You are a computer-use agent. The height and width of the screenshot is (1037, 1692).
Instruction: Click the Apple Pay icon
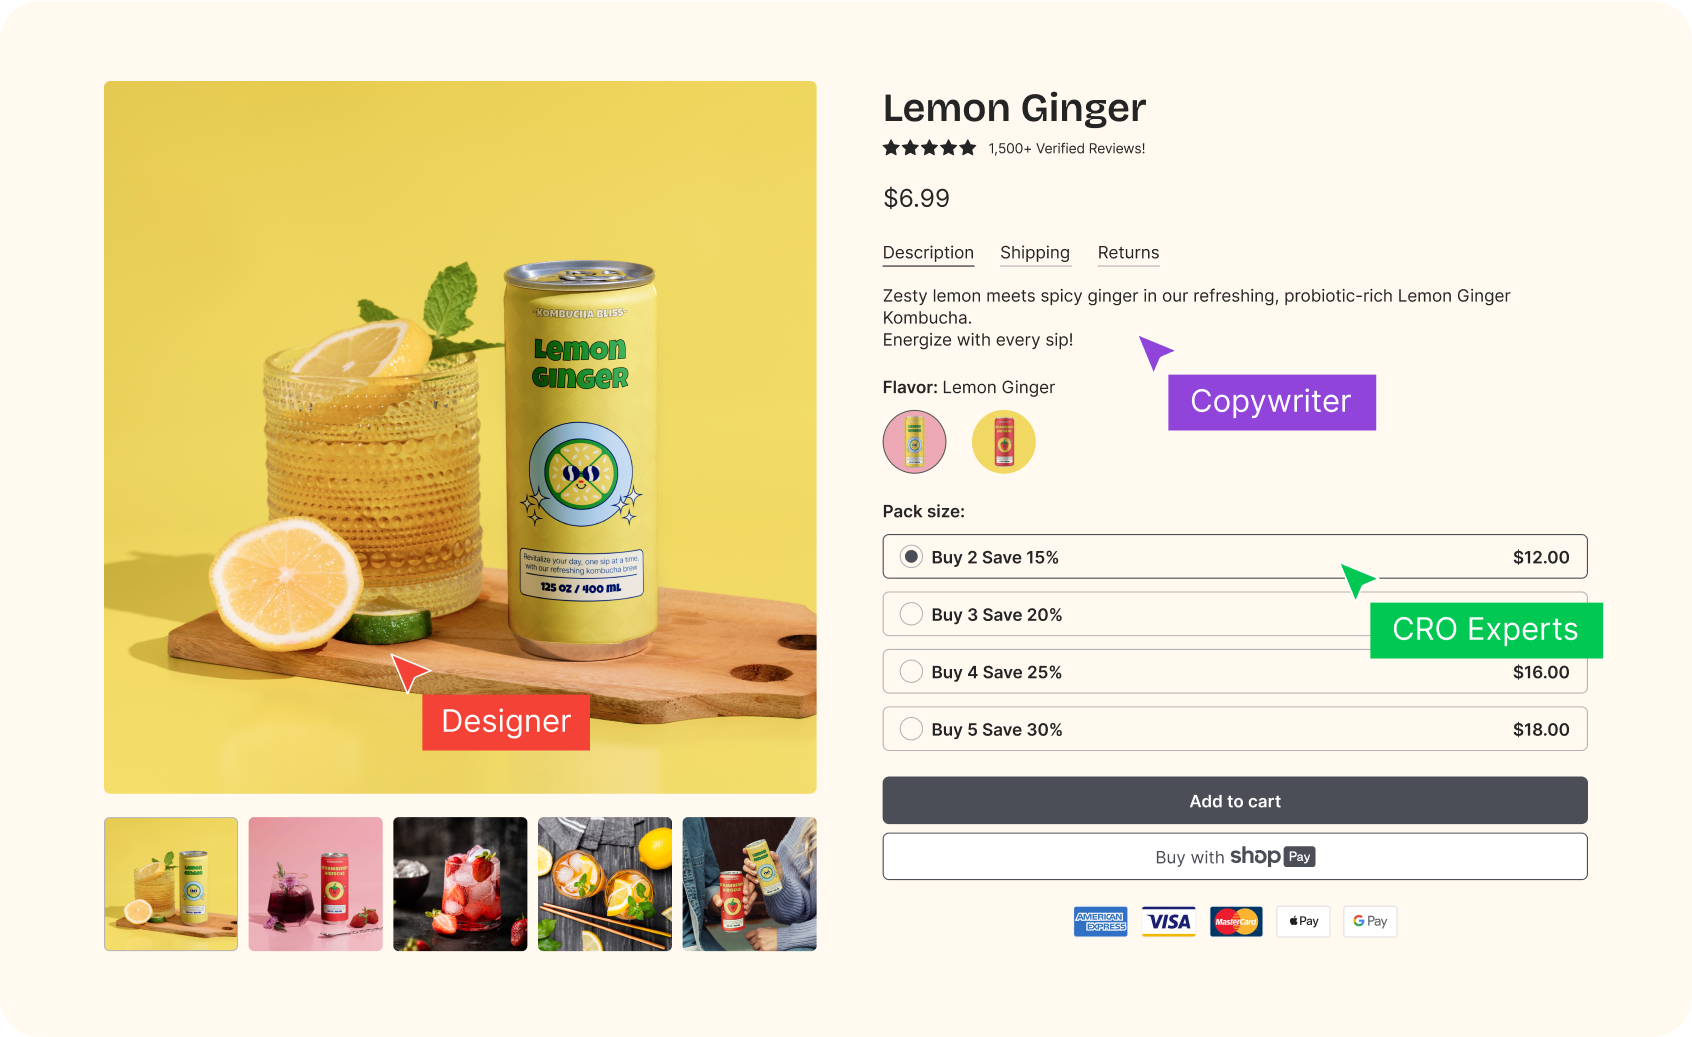1303,921
